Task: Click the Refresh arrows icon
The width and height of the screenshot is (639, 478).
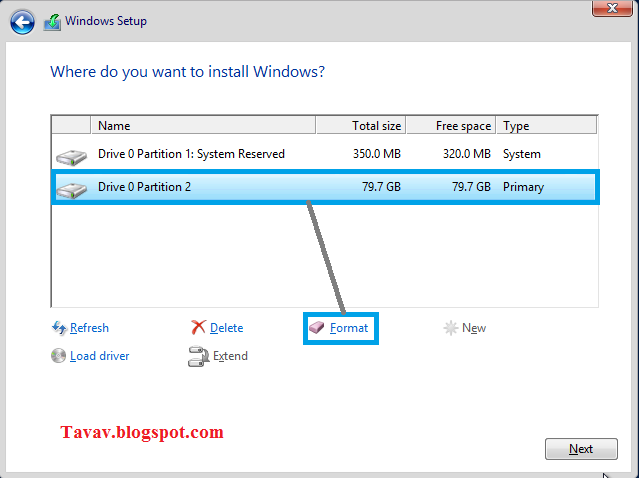Action: click(x=59, y=328)
